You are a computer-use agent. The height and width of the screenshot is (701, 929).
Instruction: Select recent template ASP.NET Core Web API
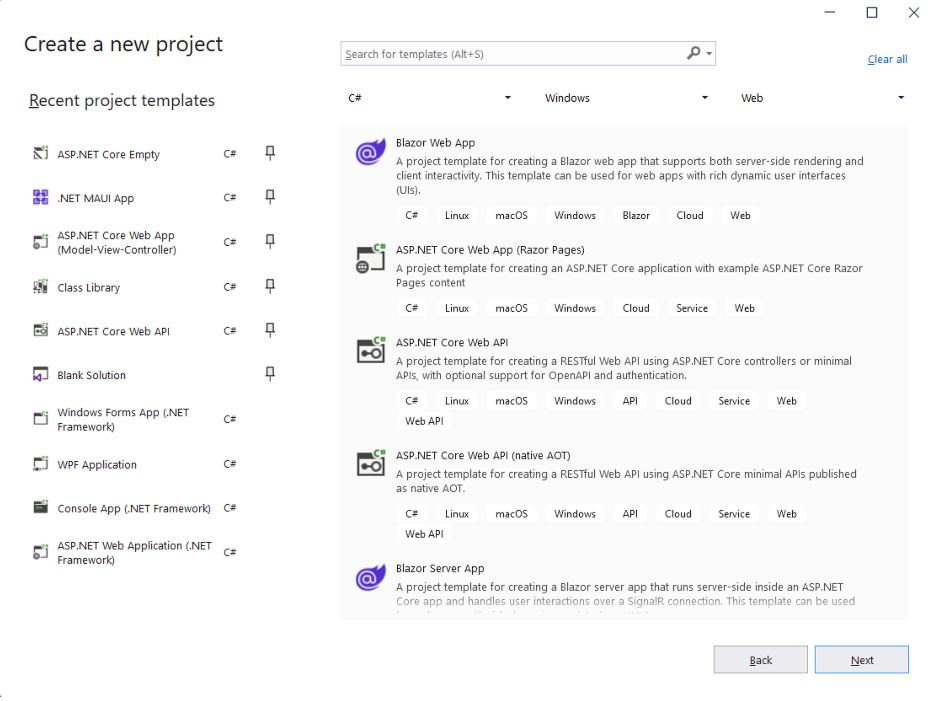pyautogui.click(x=113, y=331)
